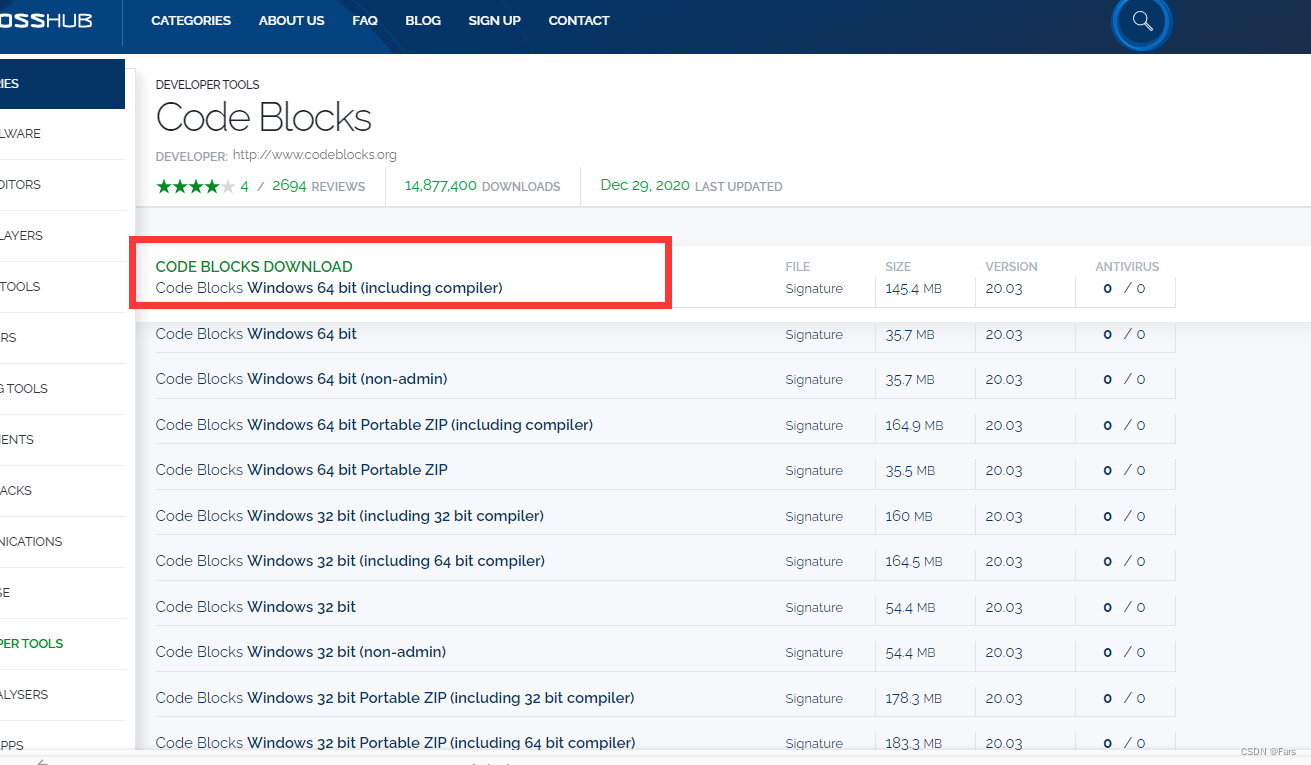1311x765 pixels.
Task: Download 64 bit Portable ZIP (including compiler)
Action: 374,425
